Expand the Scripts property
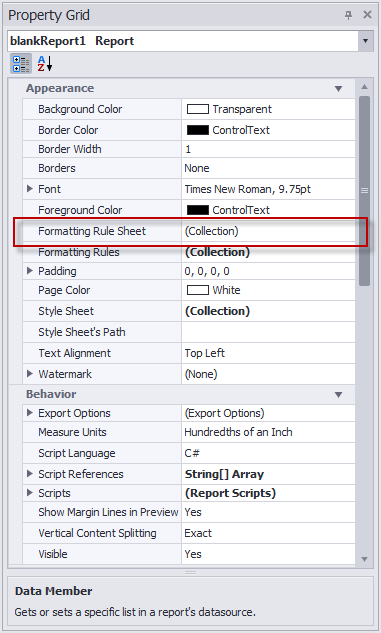 click(x=30, y=493)
